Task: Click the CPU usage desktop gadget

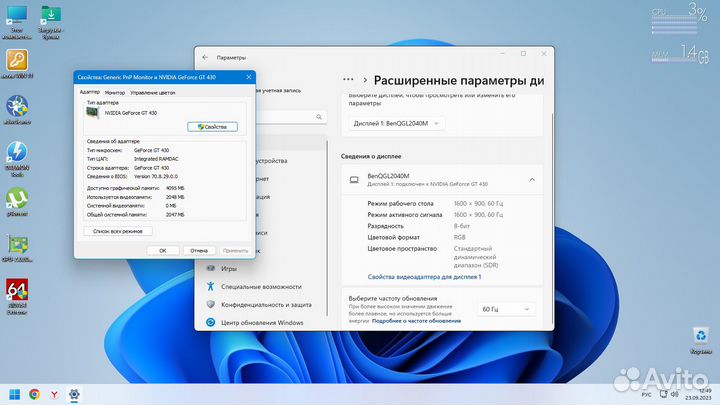Action: click(679, 19)
